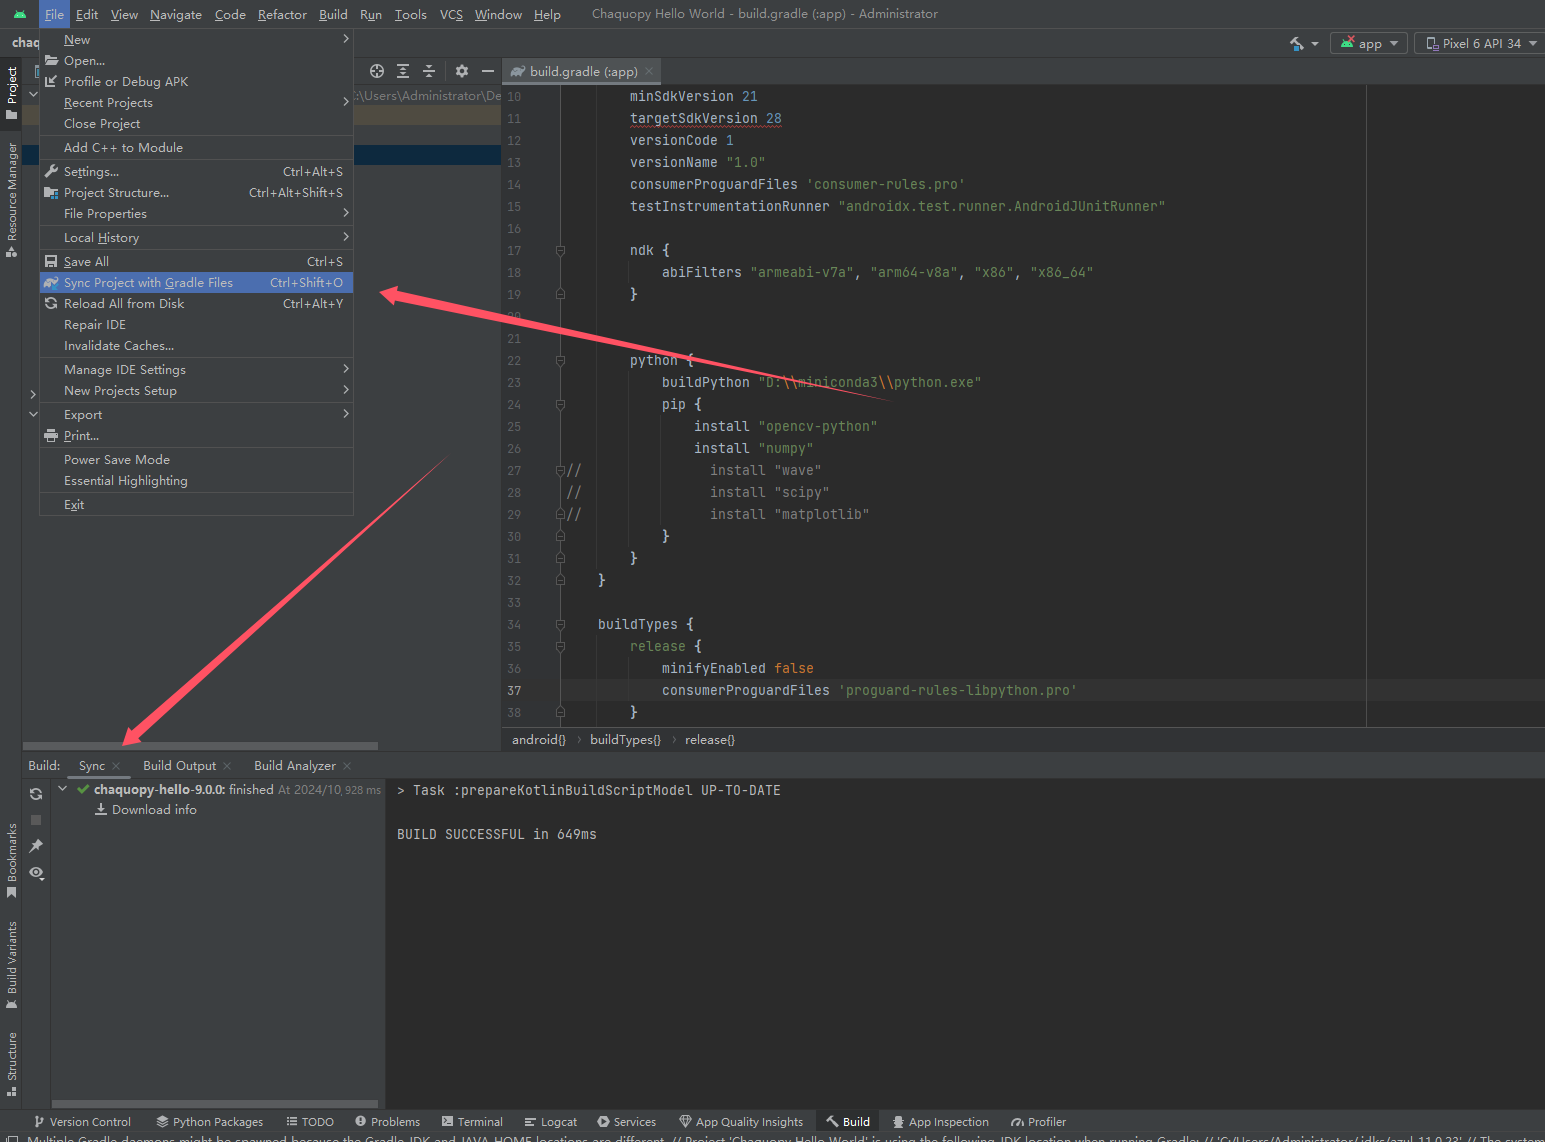Enable Power Save Mode
Image resolution: width=1545 pixels, height=1142 pixels.
point(117,459)
